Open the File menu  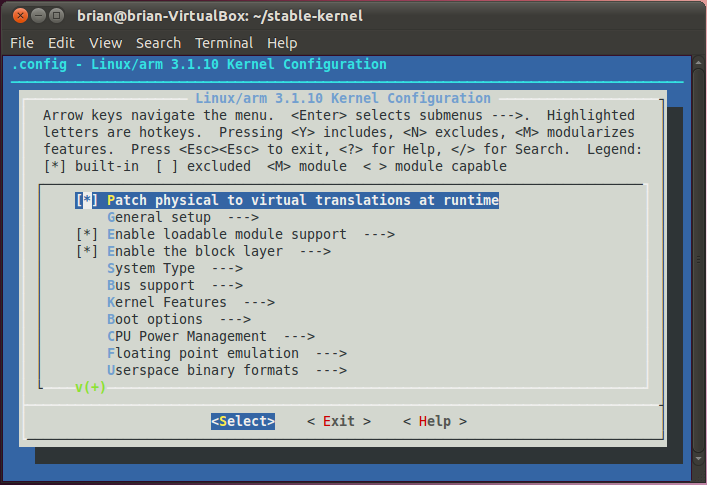point(22,43)
